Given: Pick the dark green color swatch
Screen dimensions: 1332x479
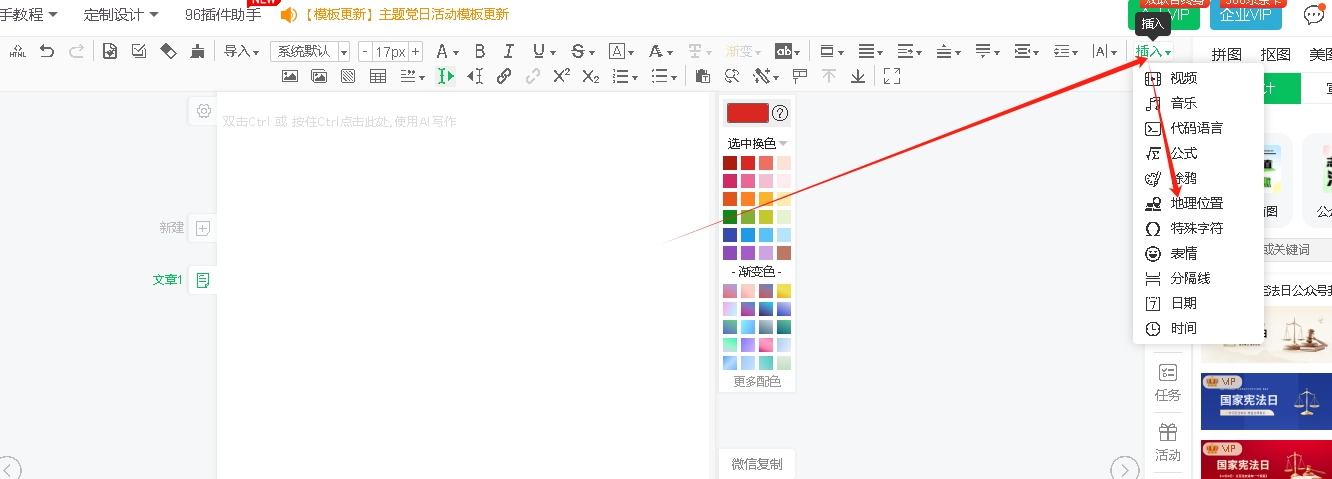Looking at the screenshot, I should click(x=730, y=217).
